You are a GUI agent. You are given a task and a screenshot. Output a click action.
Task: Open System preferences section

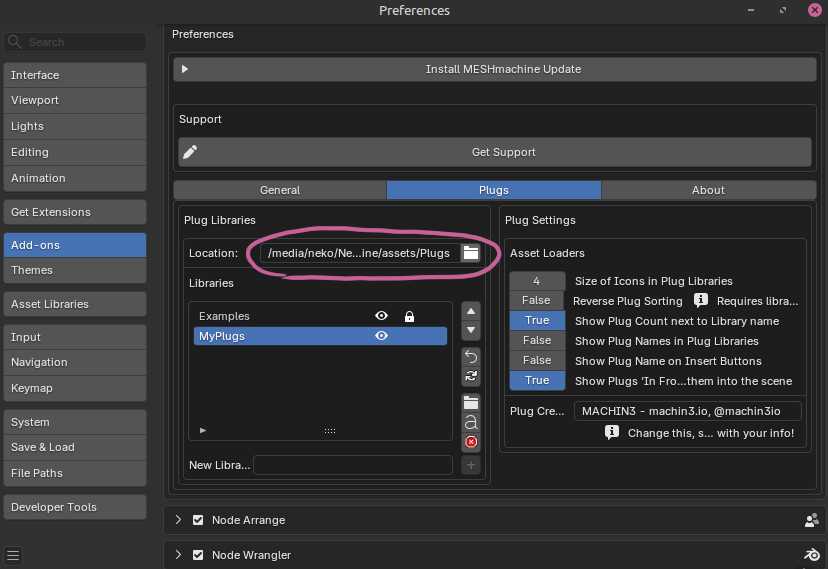point(75,422)
